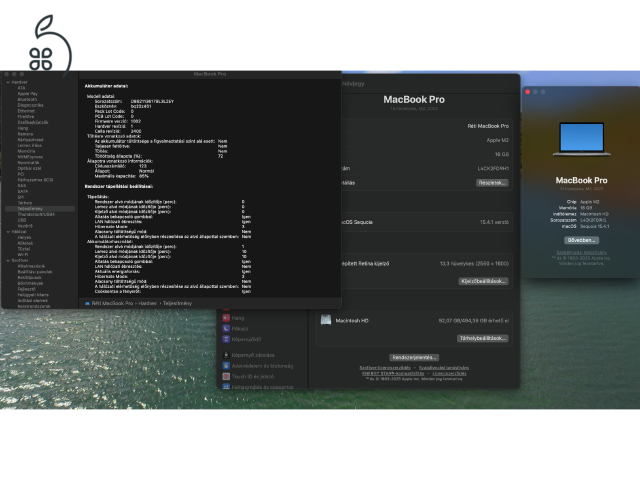Select the highlighted Teljesítmény row
Viewport: 640px width, 480px height.
(x=40, y=209)
